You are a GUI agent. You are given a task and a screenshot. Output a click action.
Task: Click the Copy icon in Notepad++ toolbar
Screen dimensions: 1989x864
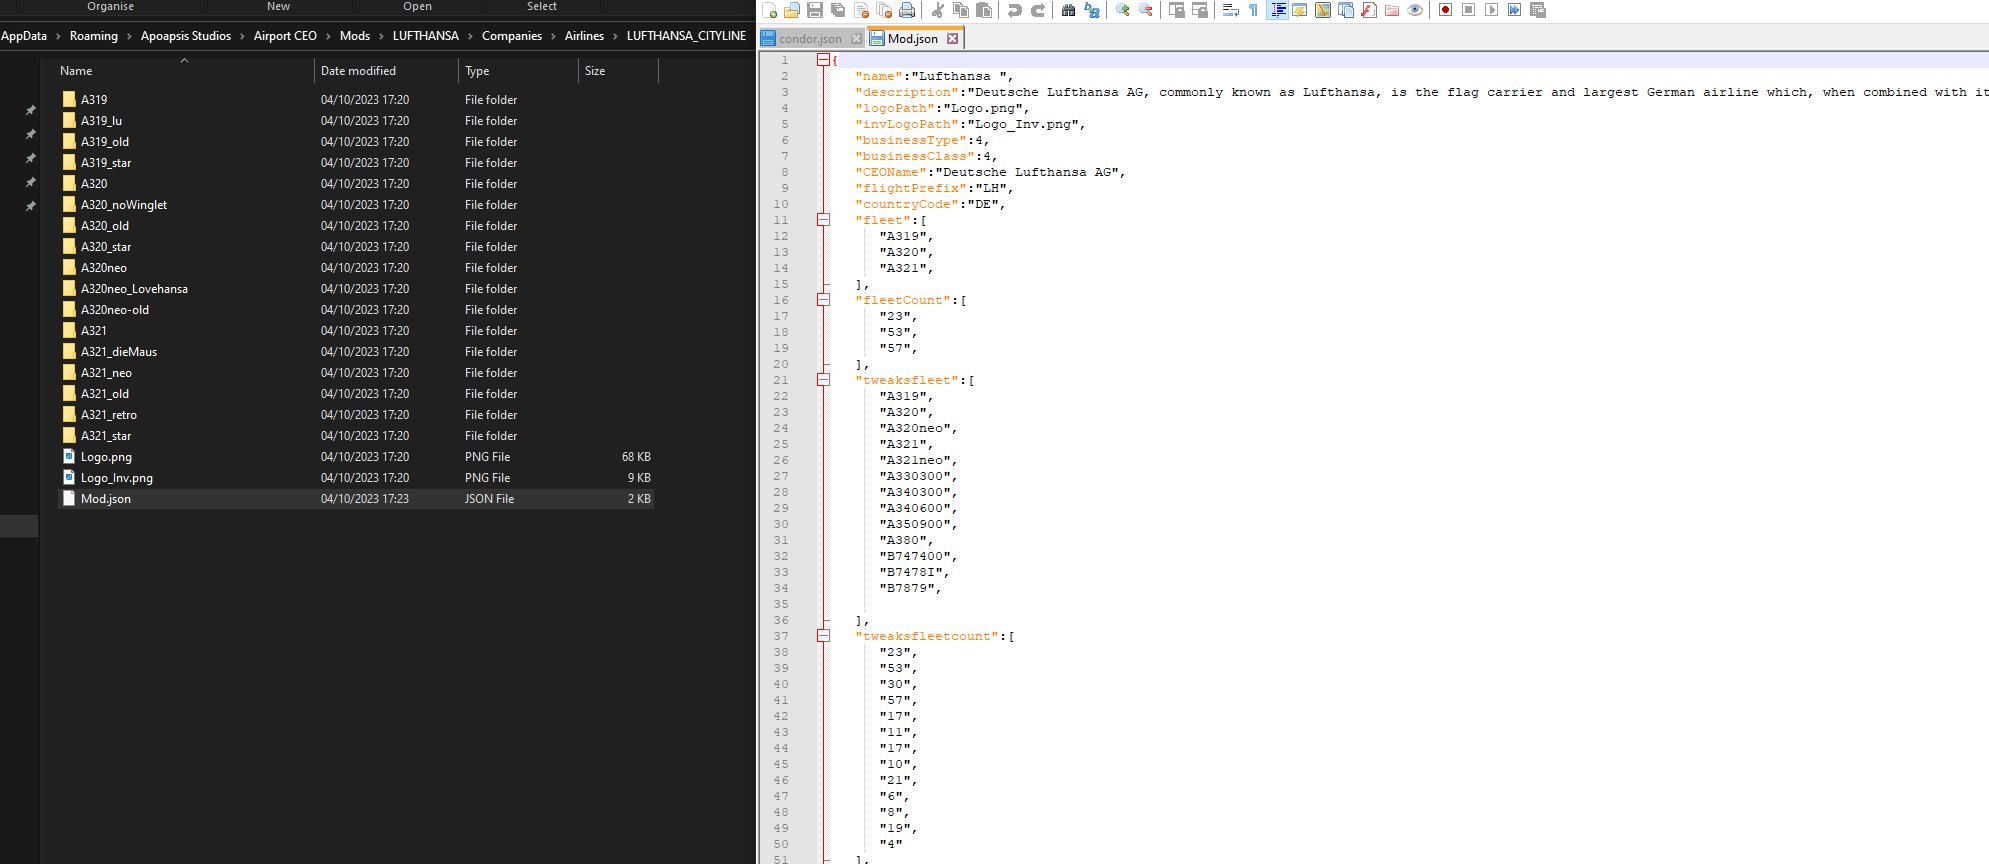point(961,10)
